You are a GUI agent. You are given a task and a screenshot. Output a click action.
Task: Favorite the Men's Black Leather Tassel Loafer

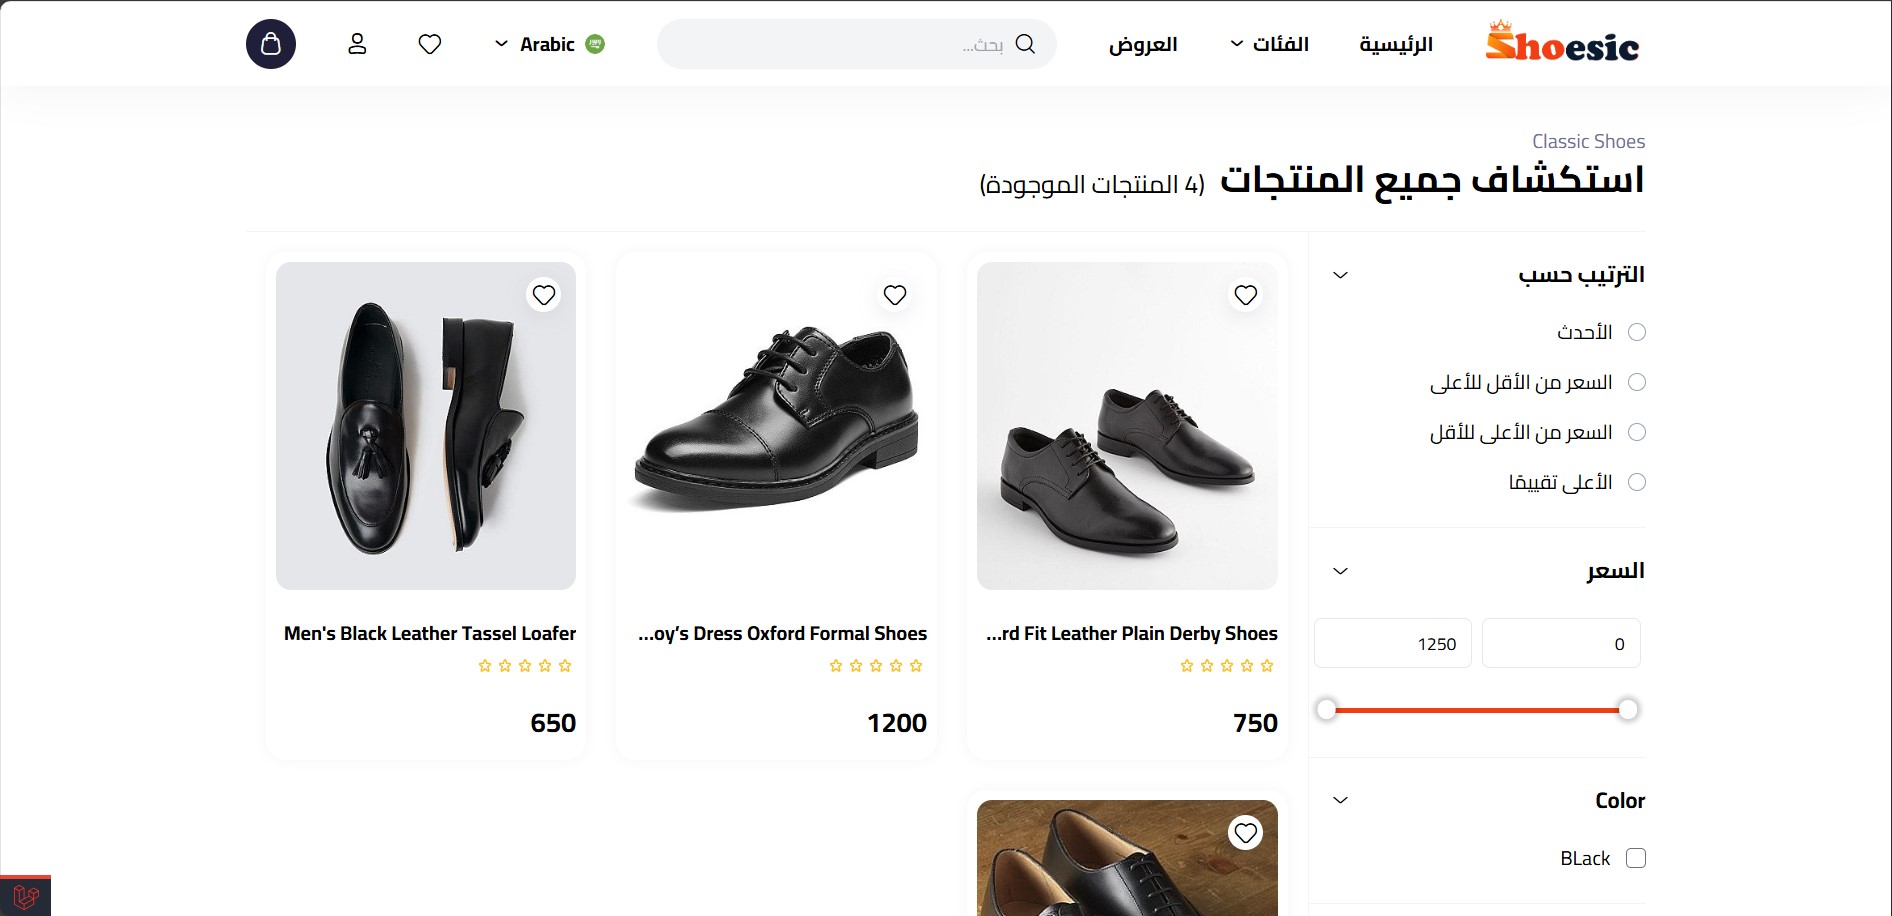544,295
